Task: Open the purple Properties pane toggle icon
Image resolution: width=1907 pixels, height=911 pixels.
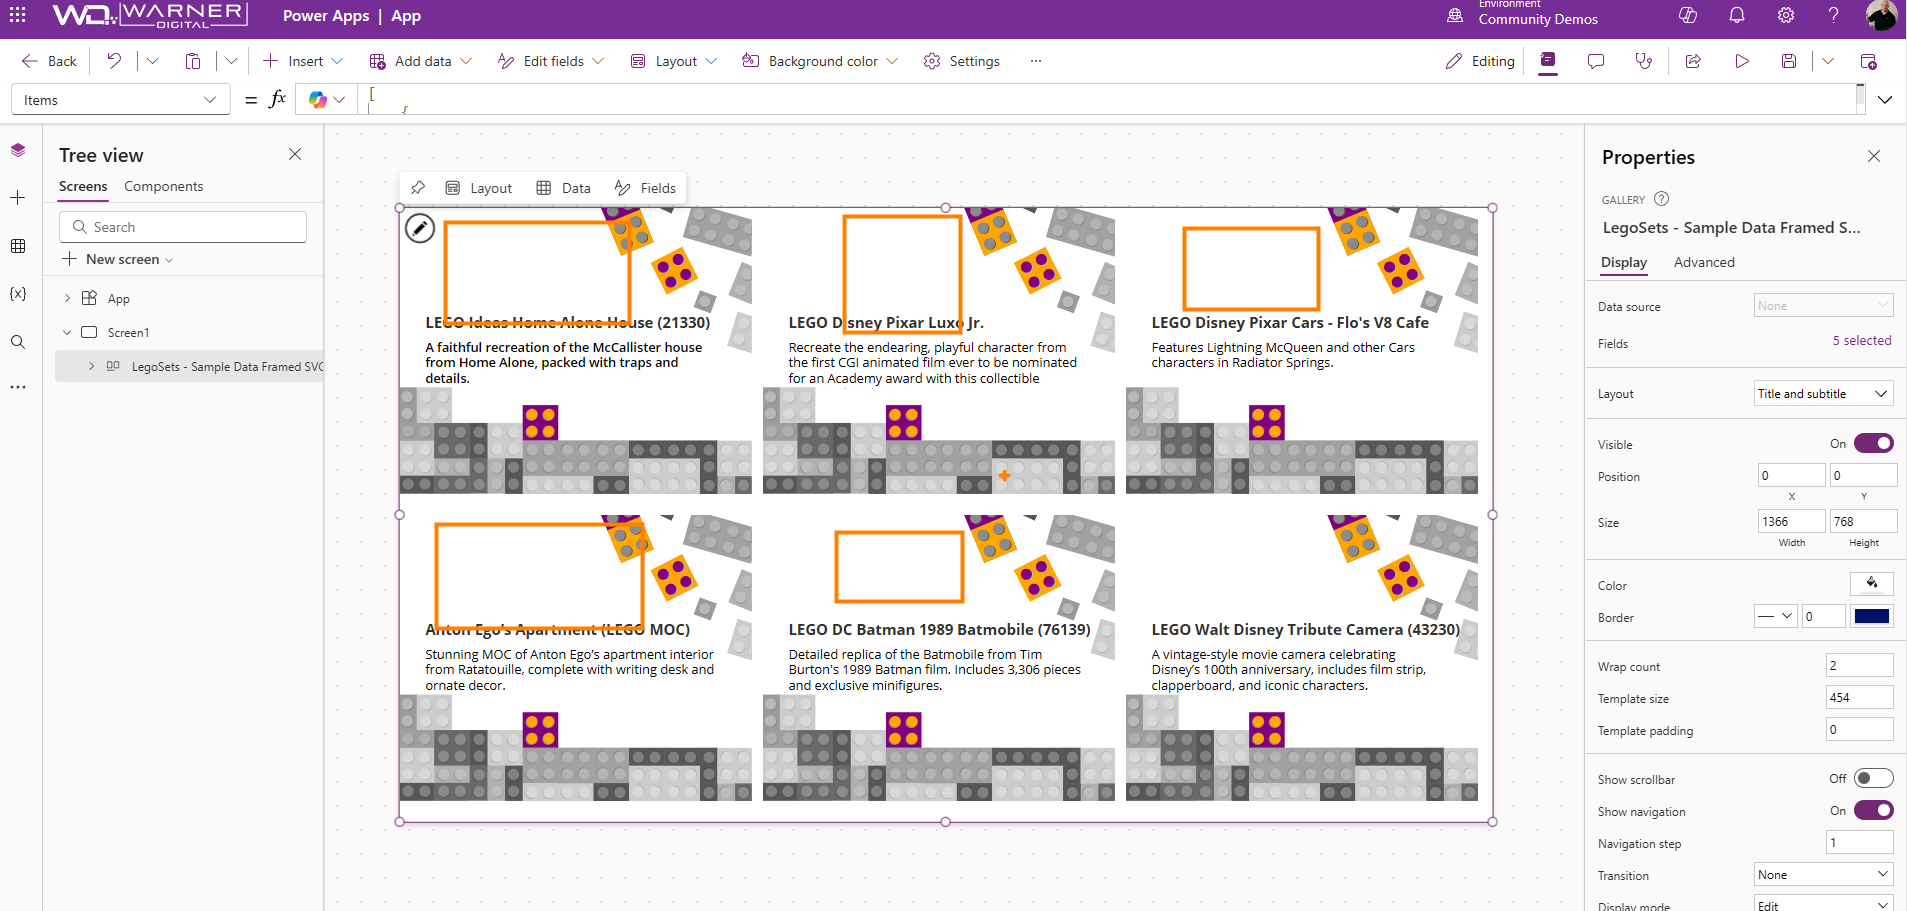Action: pos(1548,61)
